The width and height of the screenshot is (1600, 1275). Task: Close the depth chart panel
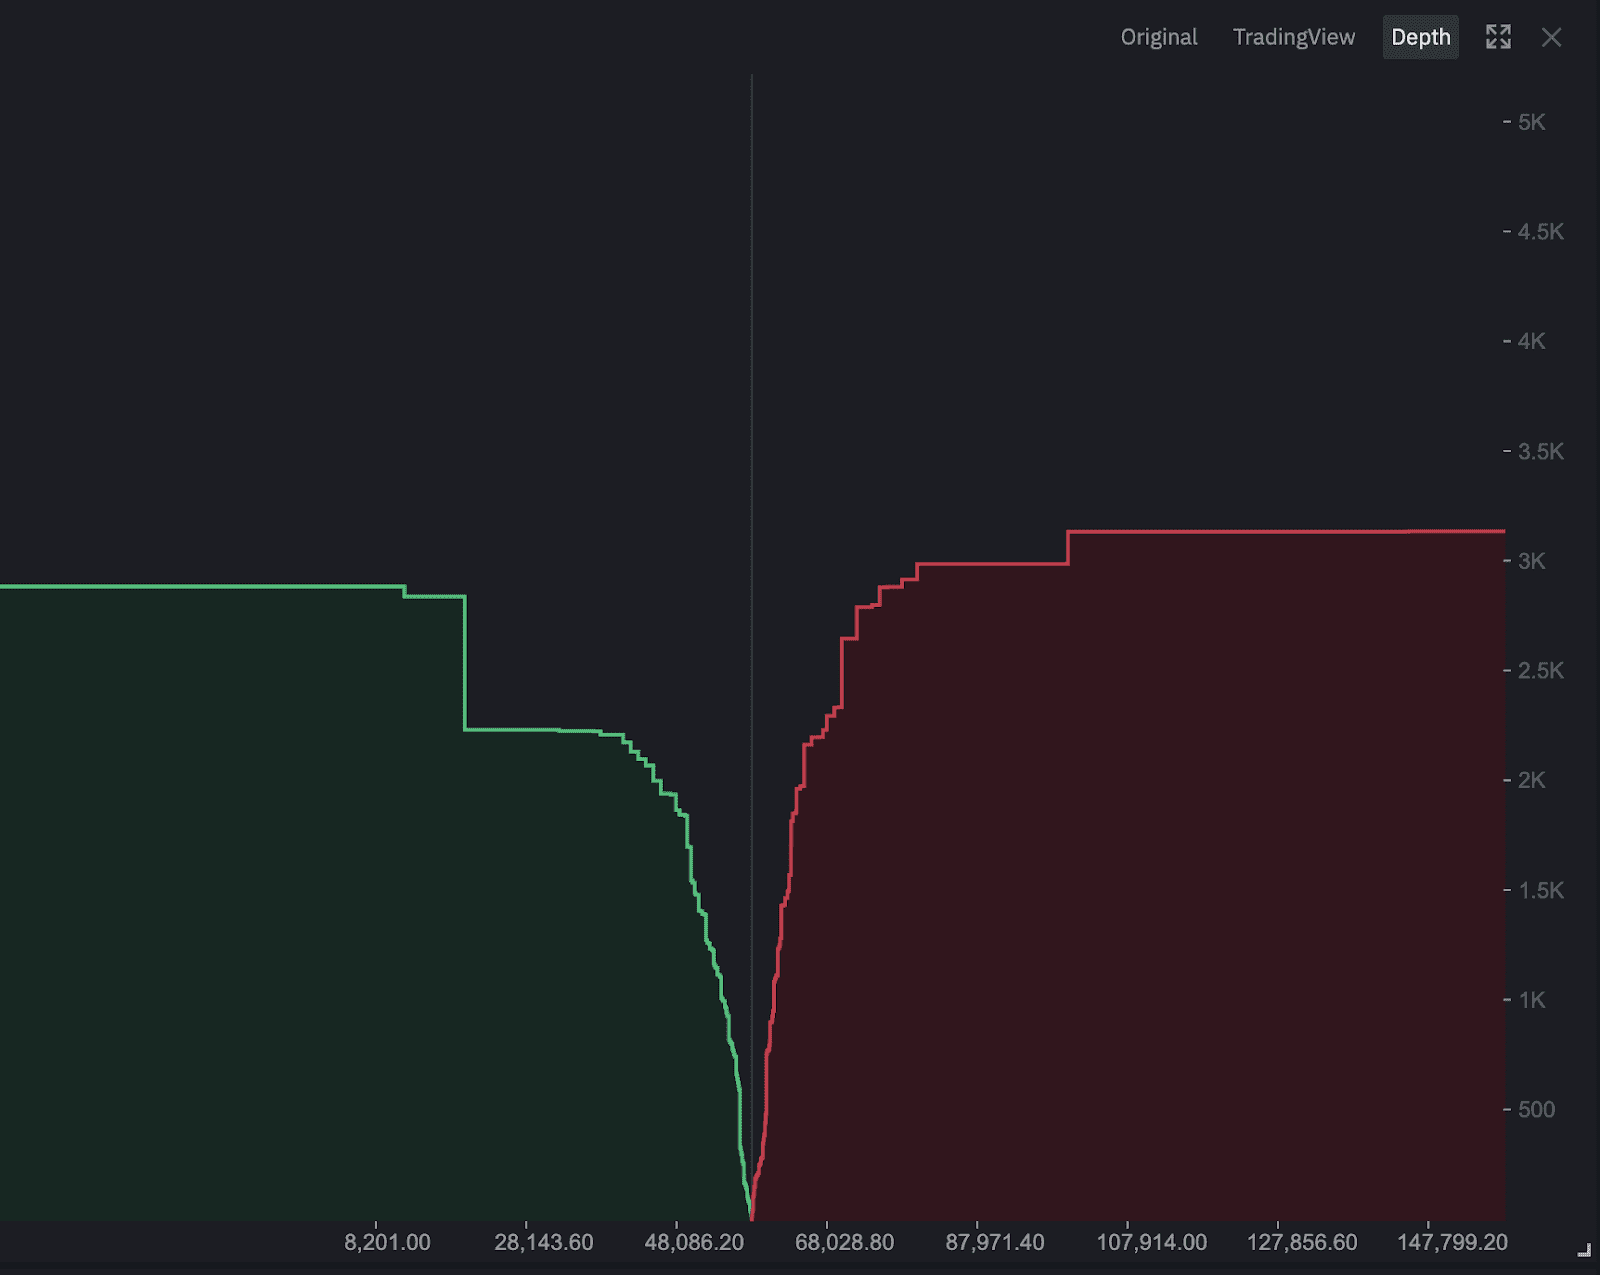(x=1551, y=37)
